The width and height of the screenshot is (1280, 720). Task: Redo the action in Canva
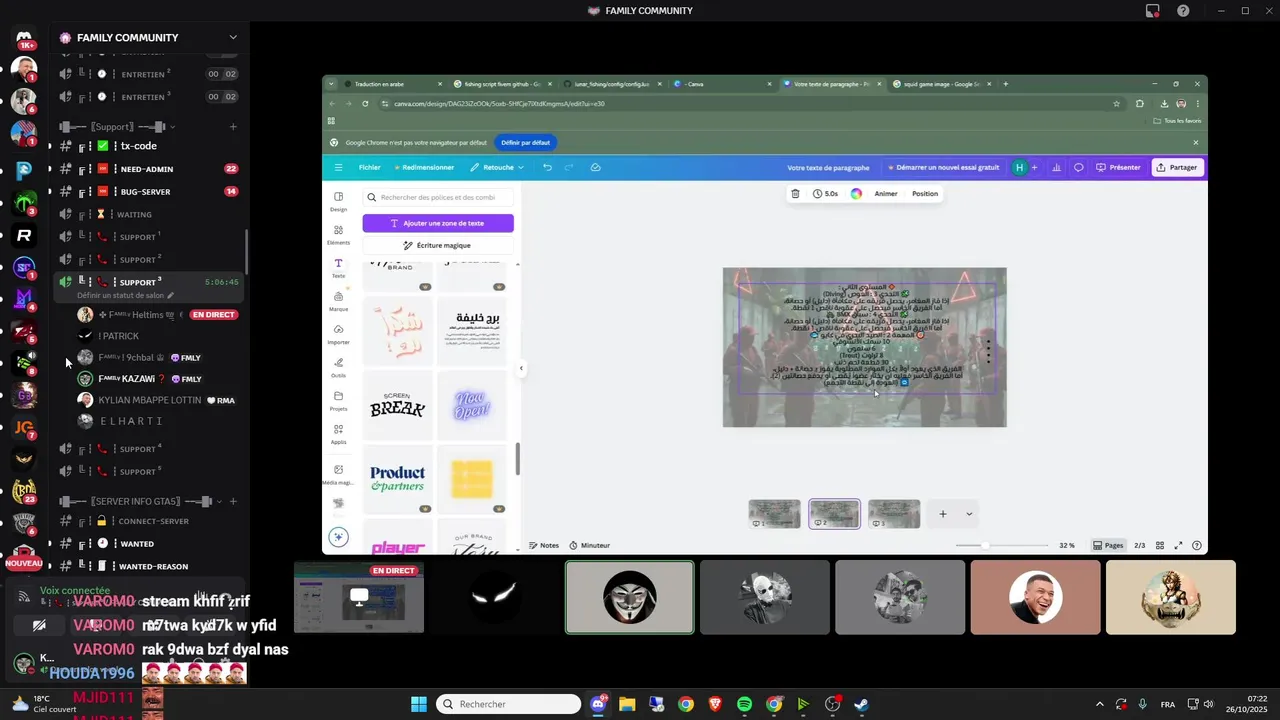point(570,167)
